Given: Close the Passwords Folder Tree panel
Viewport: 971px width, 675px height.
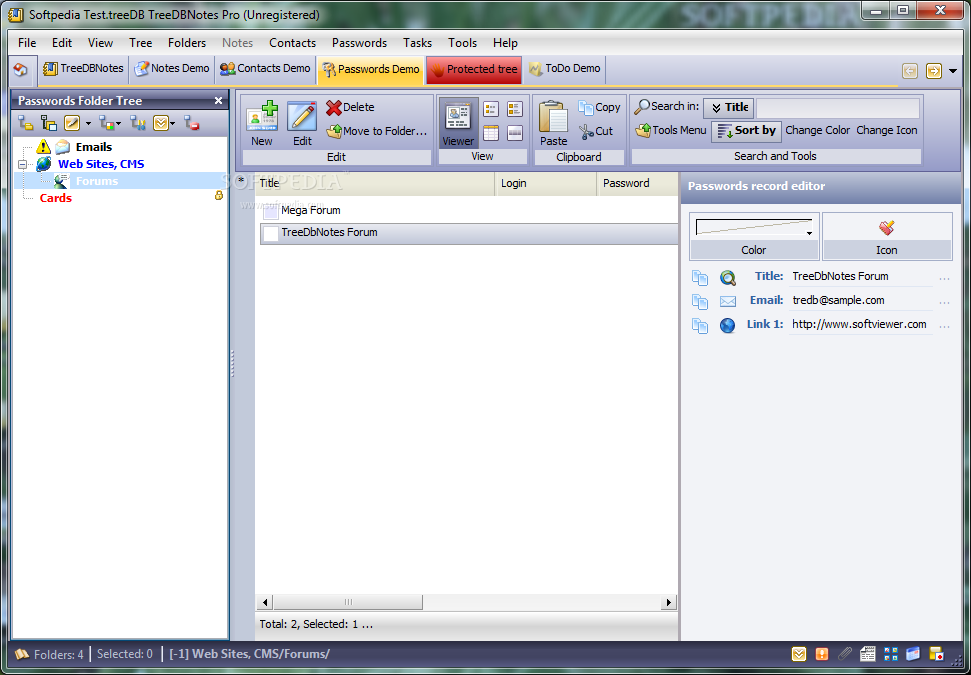Looking at the screenshot, I should 218,100.
